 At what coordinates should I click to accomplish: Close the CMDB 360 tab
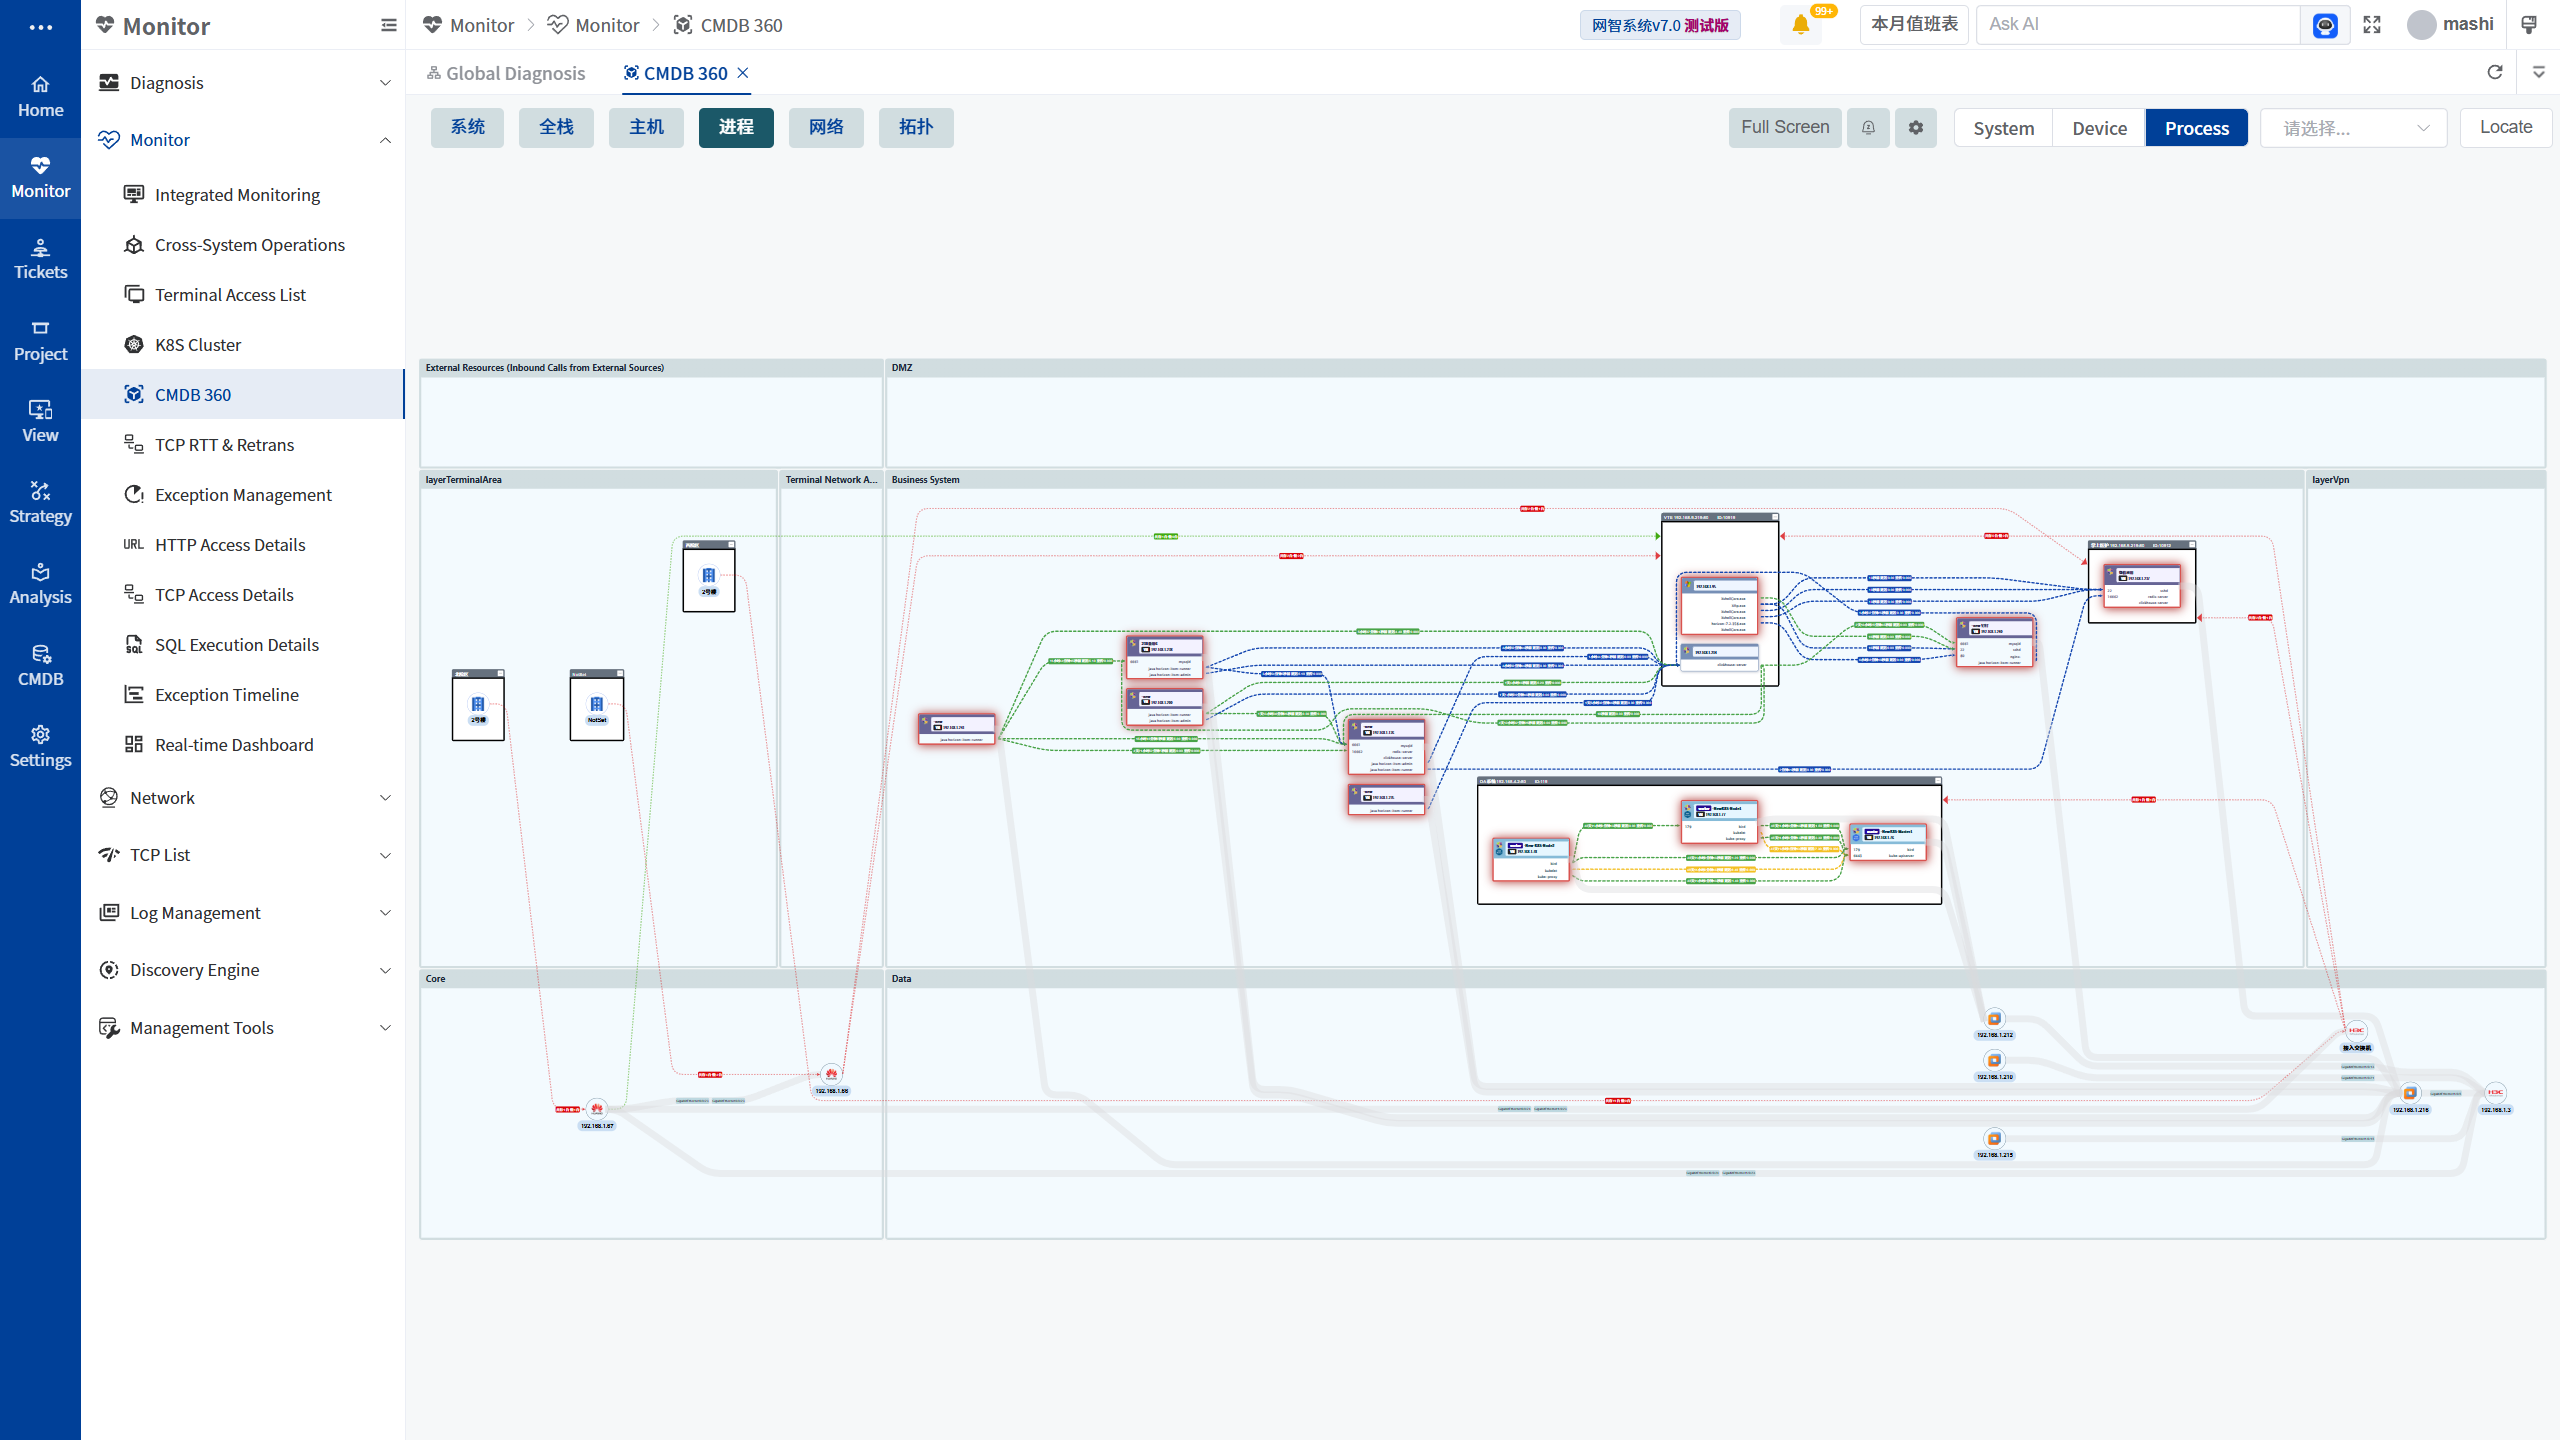tap(743, 73)
